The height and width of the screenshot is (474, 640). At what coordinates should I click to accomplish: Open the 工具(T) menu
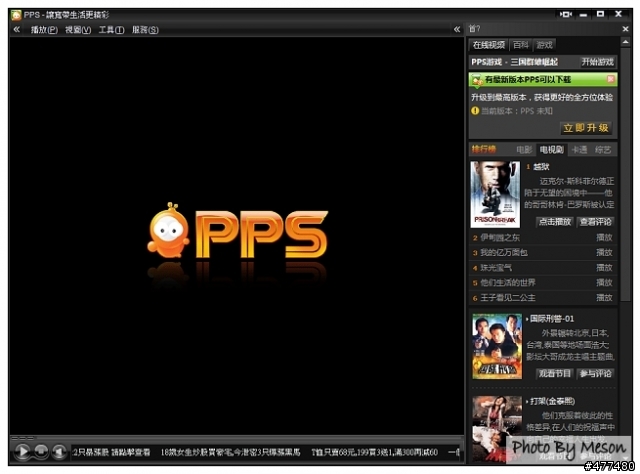[111, 30]
